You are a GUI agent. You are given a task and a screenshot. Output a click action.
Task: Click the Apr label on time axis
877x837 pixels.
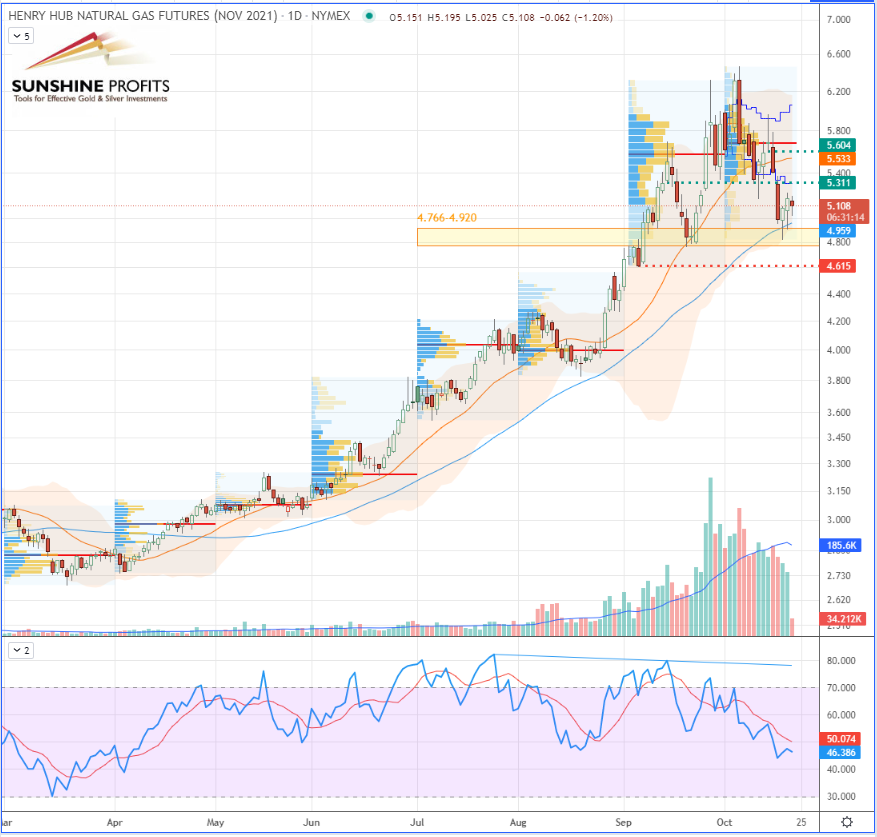[x=114, y=822]
